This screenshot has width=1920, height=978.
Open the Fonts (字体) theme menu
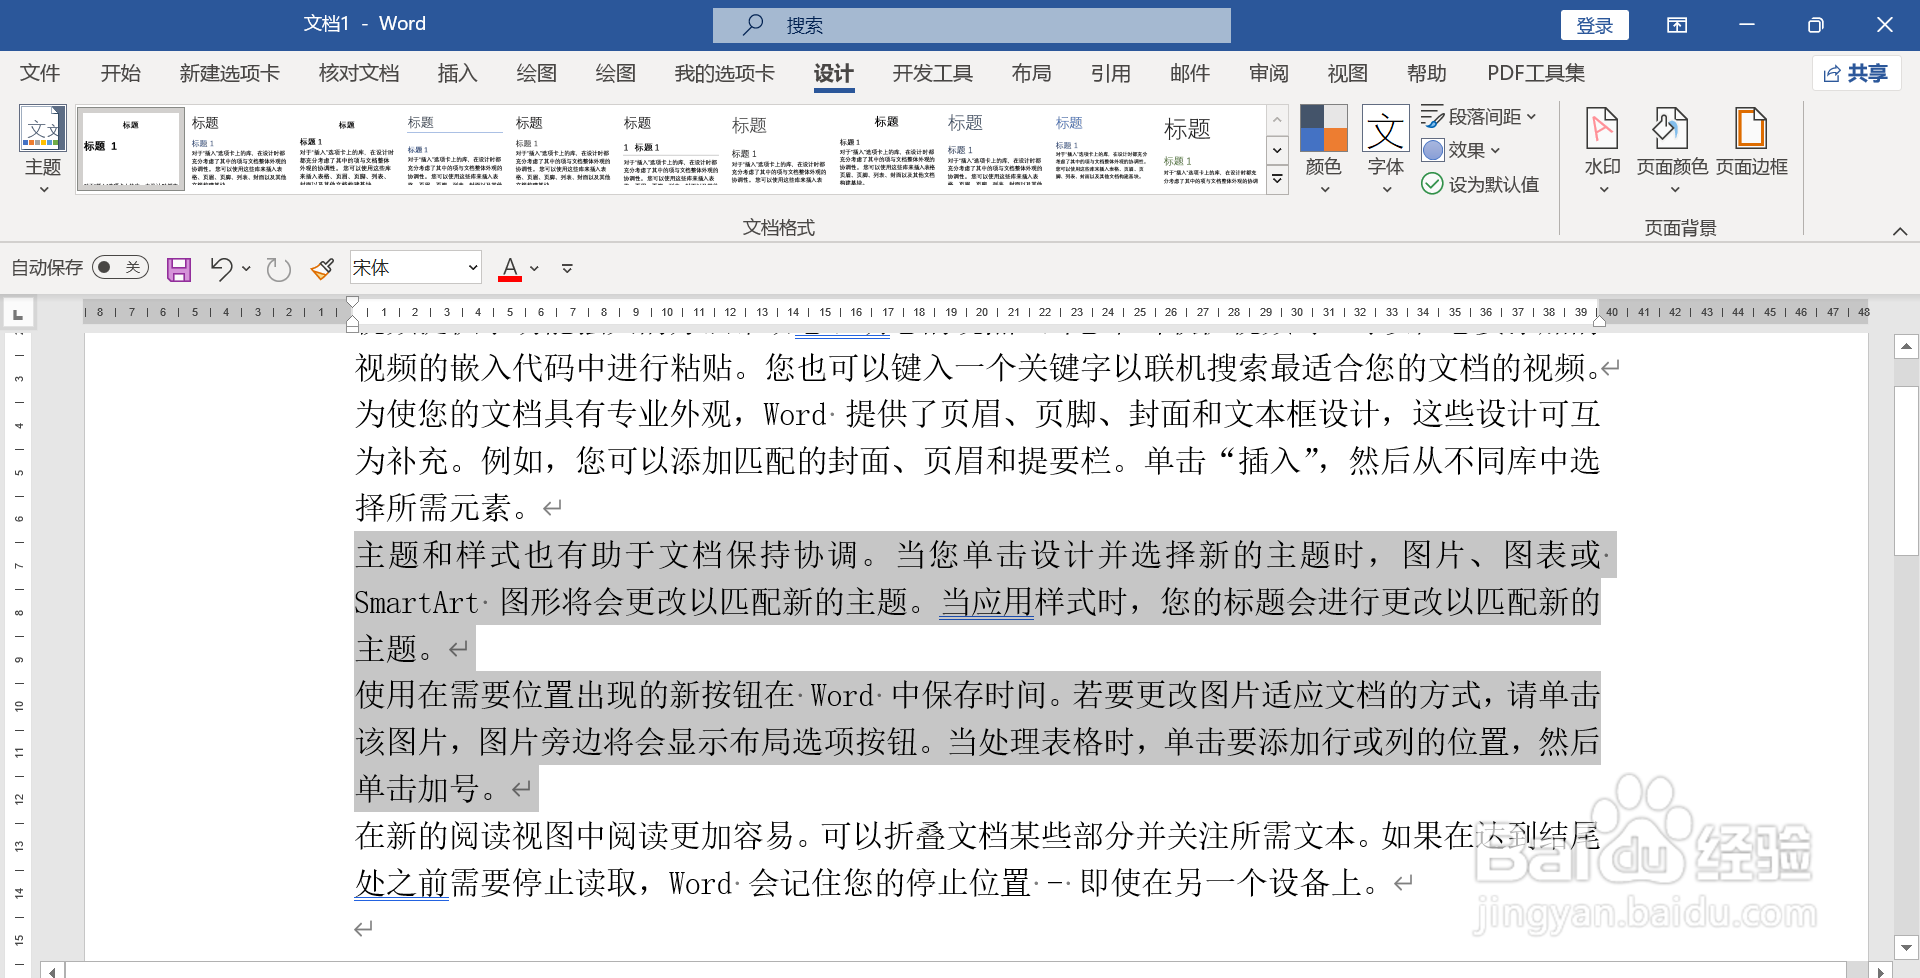(x=1386, y=148)
